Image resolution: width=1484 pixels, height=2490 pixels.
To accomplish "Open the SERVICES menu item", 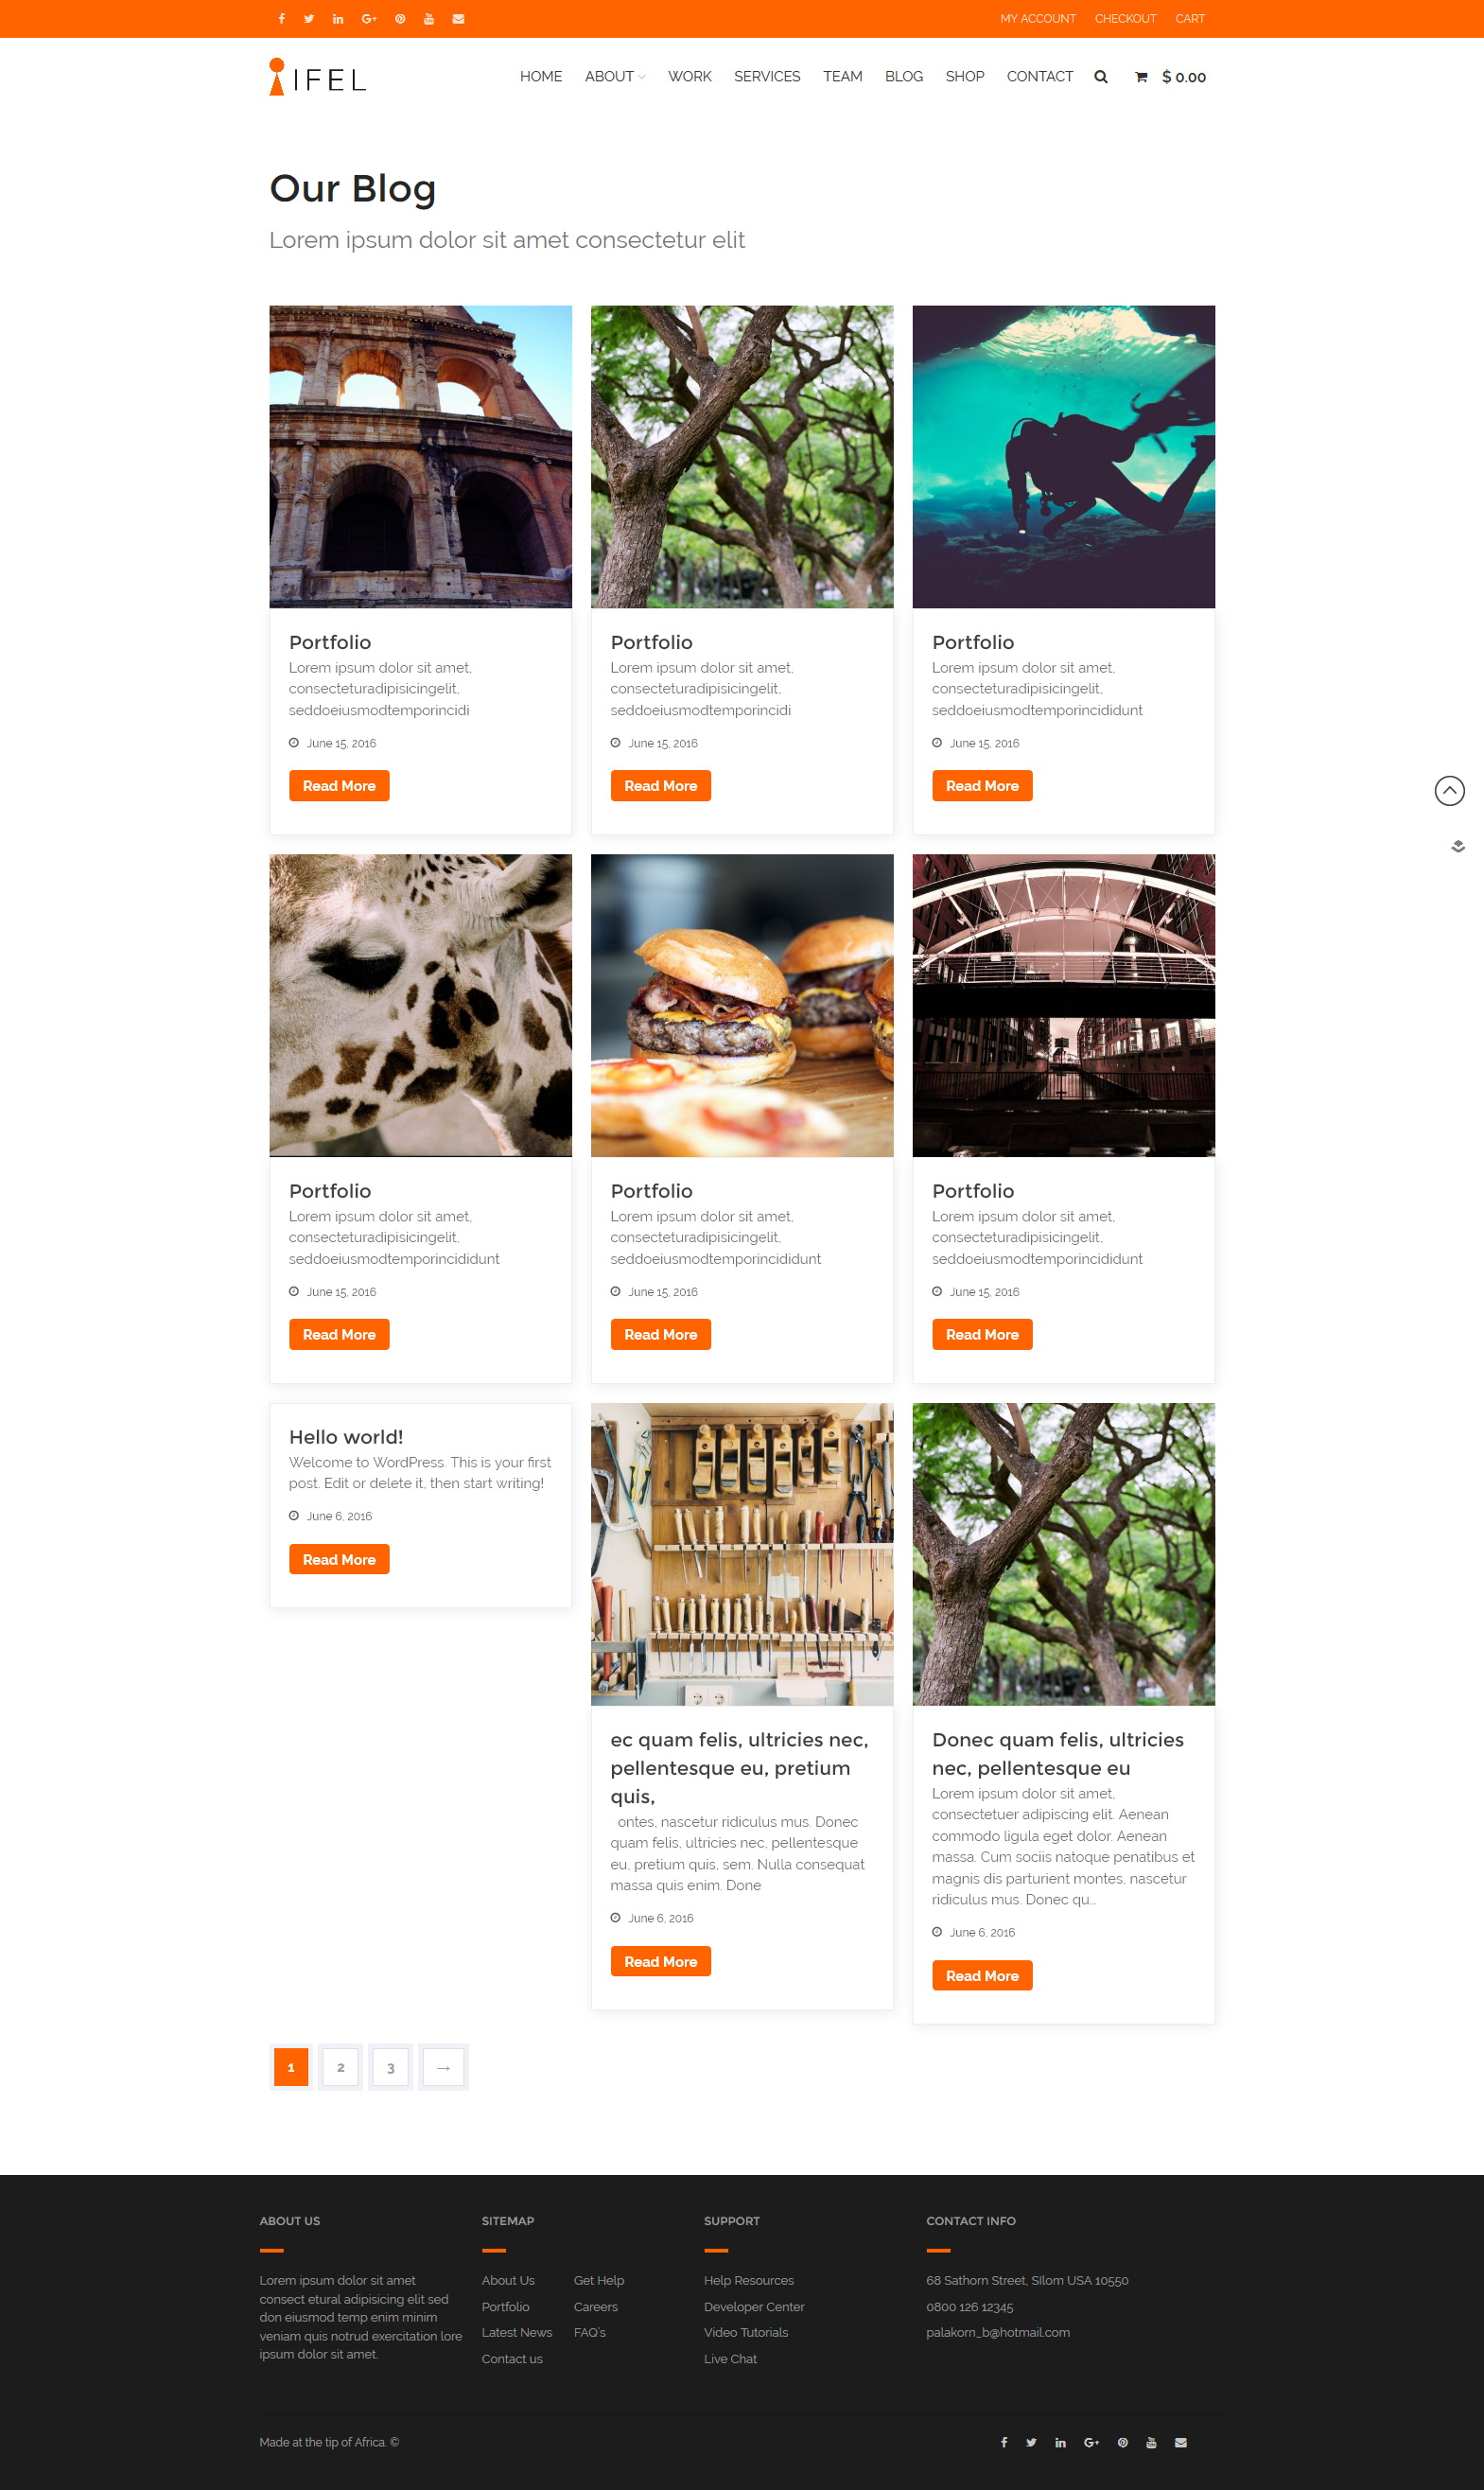I will [x=767, y=77].
